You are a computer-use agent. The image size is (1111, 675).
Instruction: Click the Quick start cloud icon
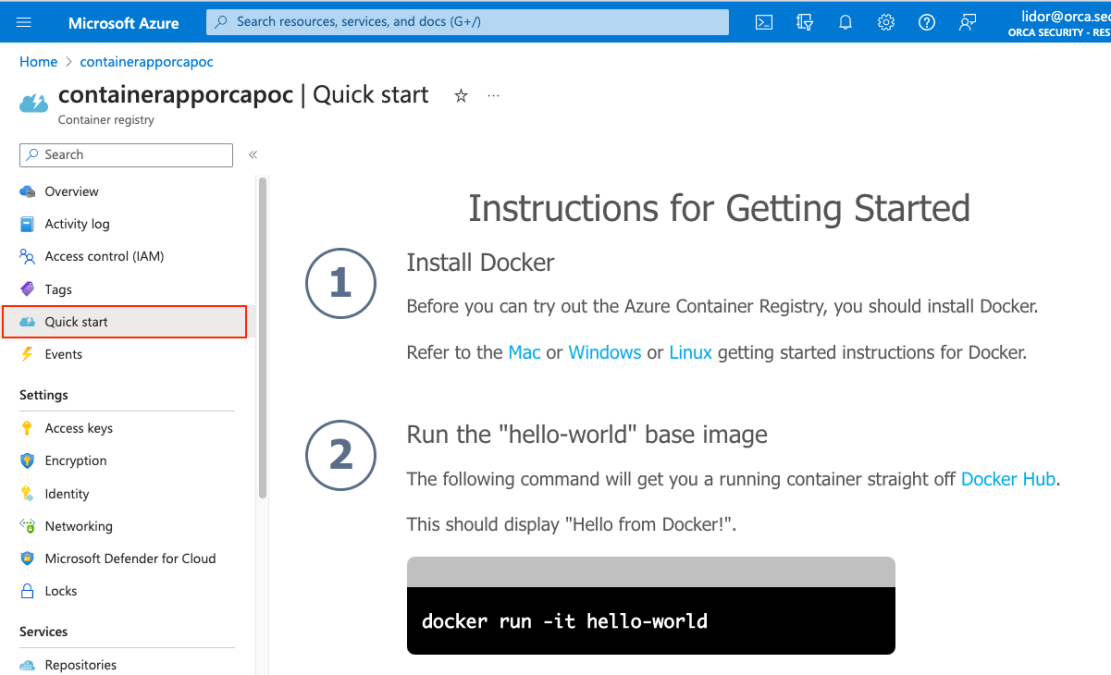(x=27, y=322)
